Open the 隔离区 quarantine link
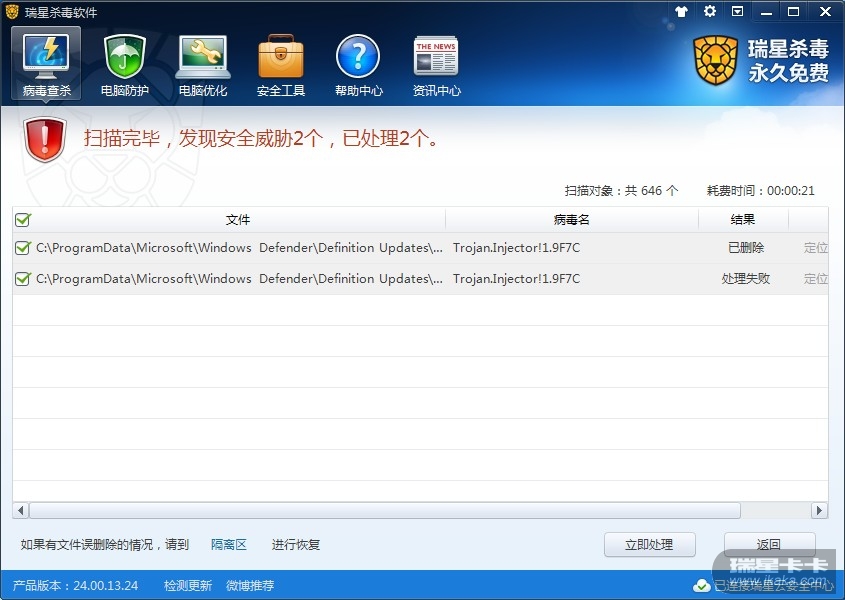 point(228,544)
